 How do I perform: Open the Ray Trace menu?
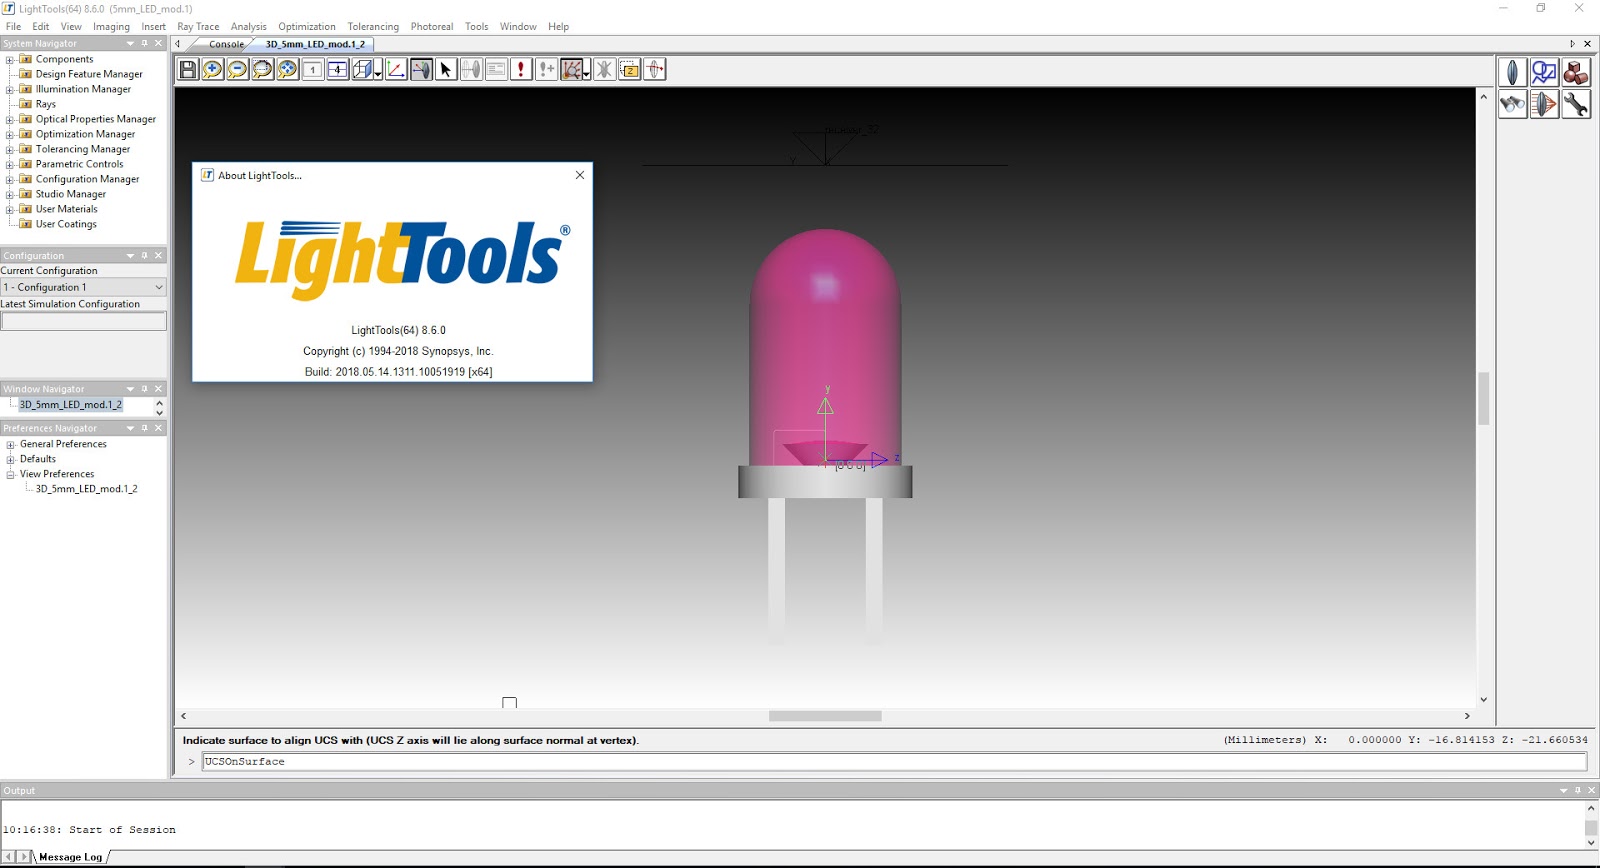[x=198, y=27]
